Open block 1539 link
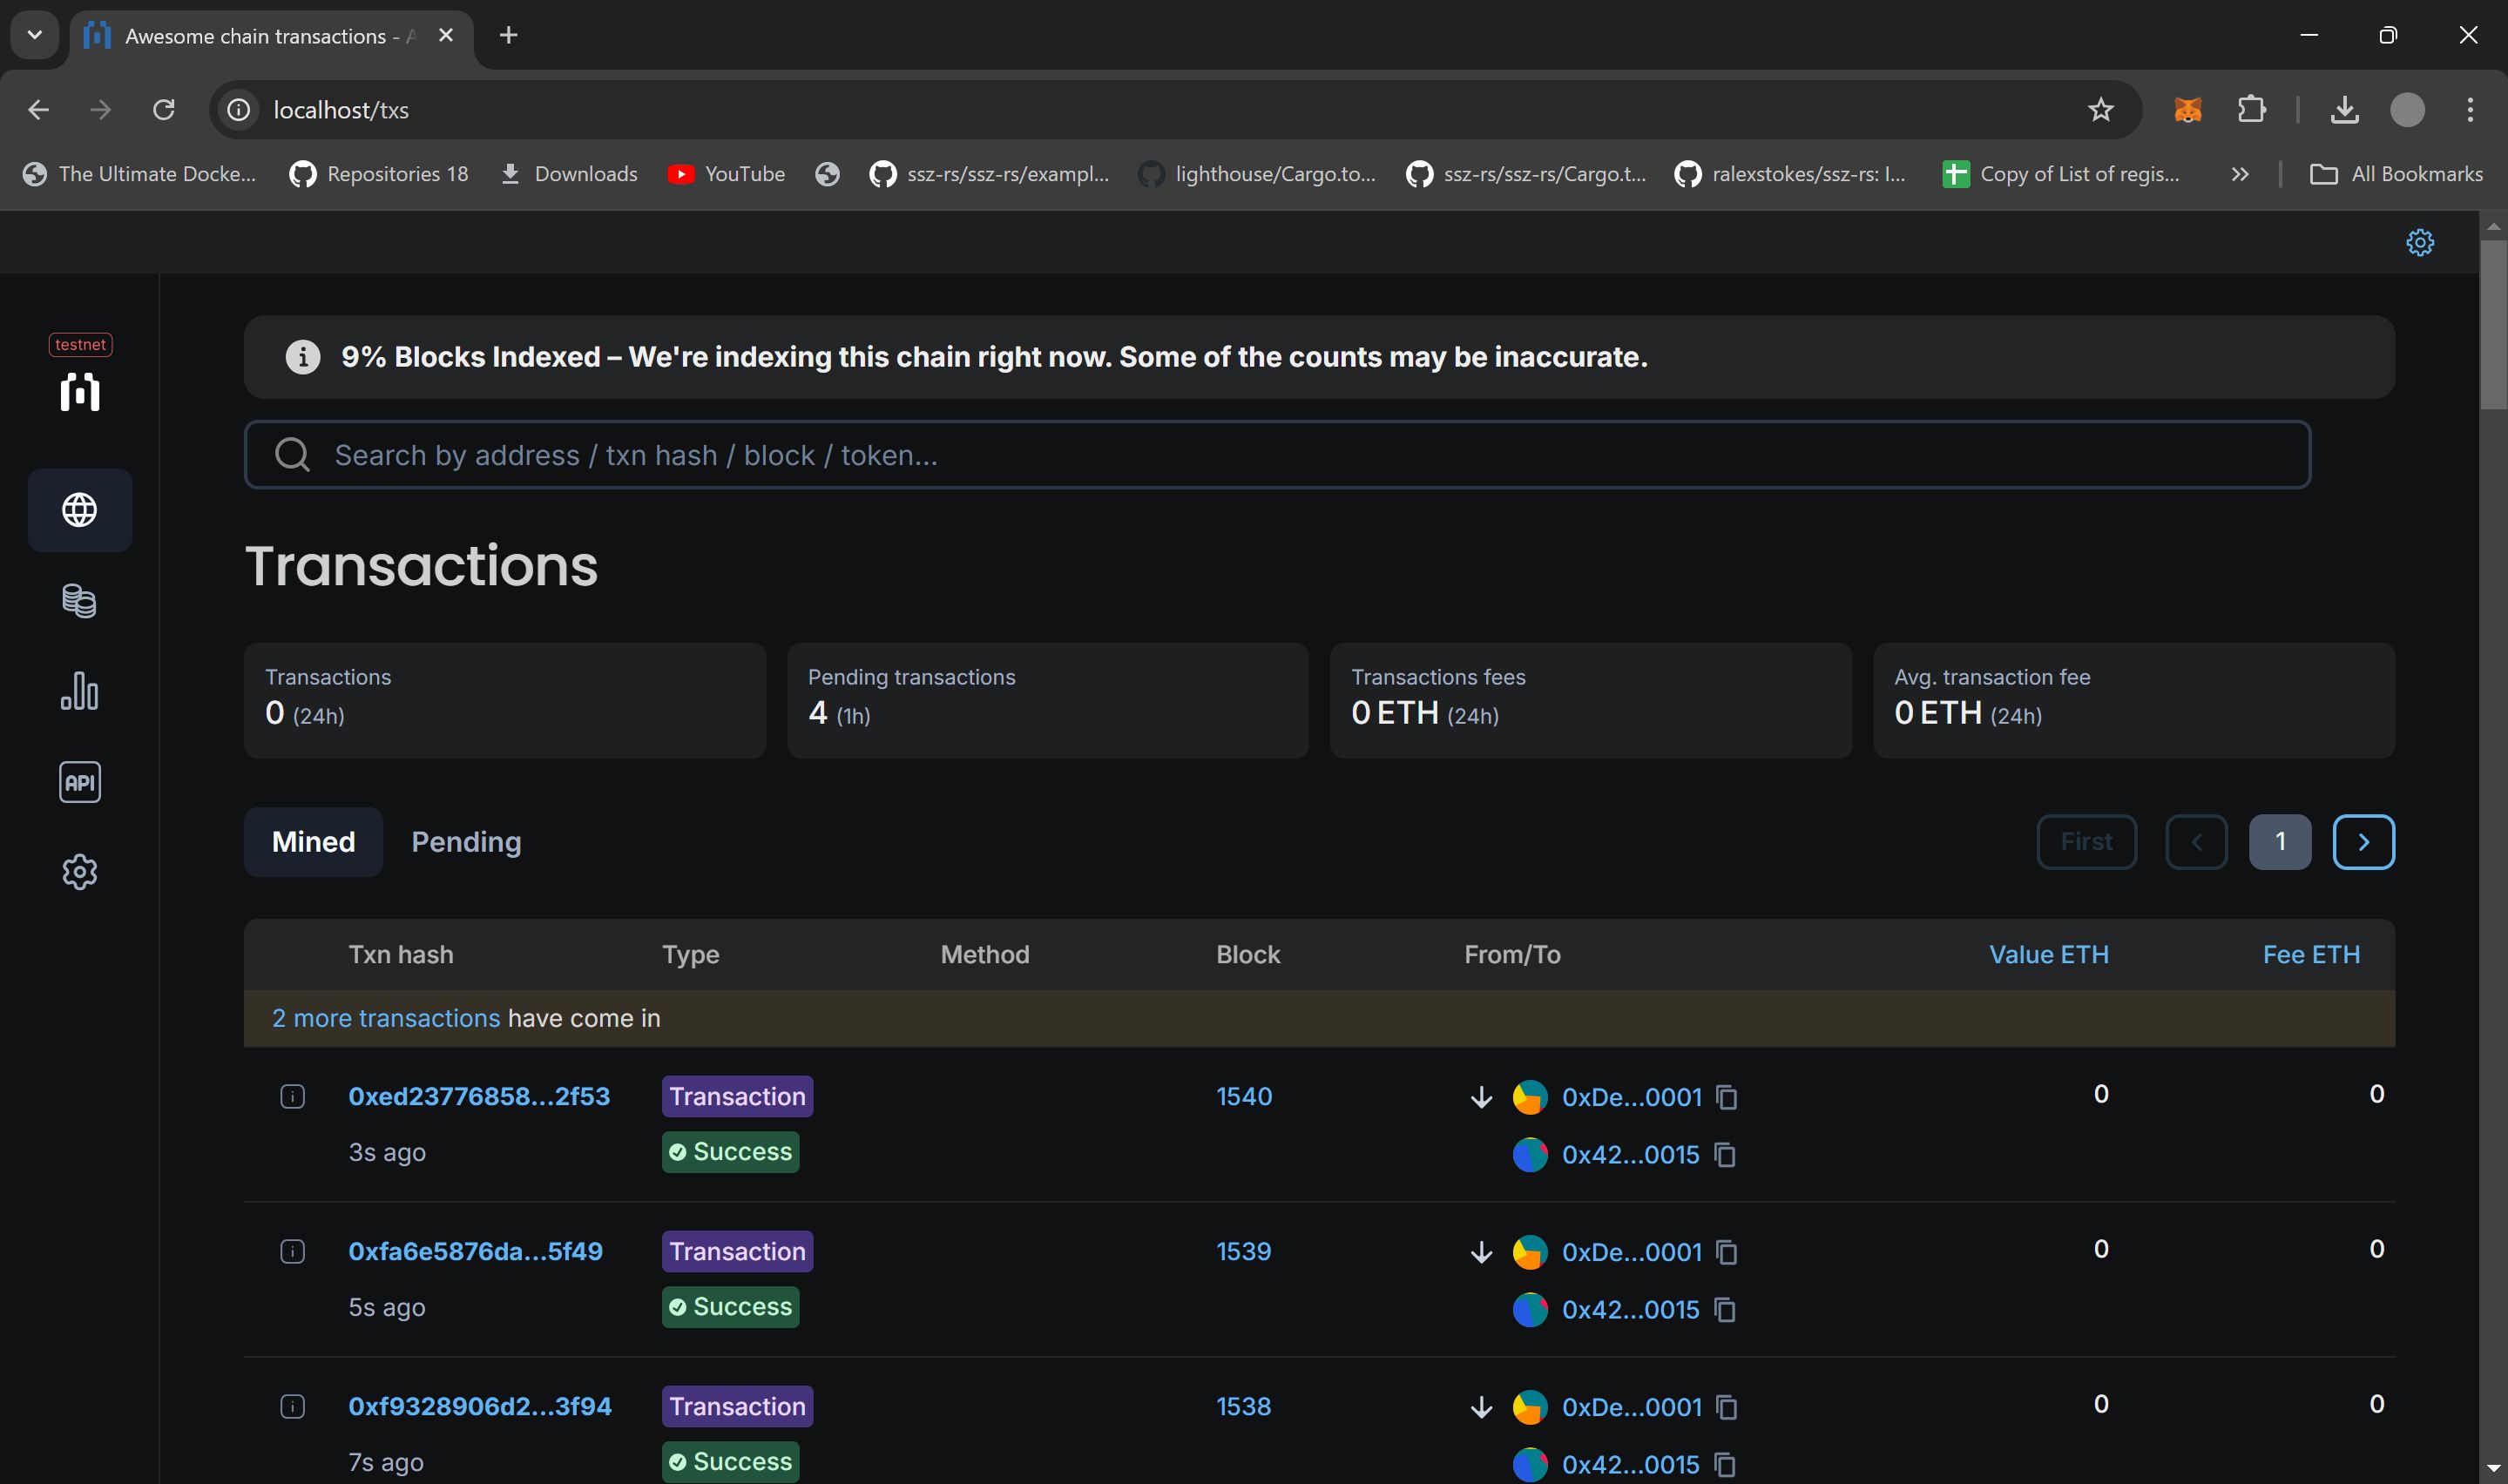 (1243, 1251)
